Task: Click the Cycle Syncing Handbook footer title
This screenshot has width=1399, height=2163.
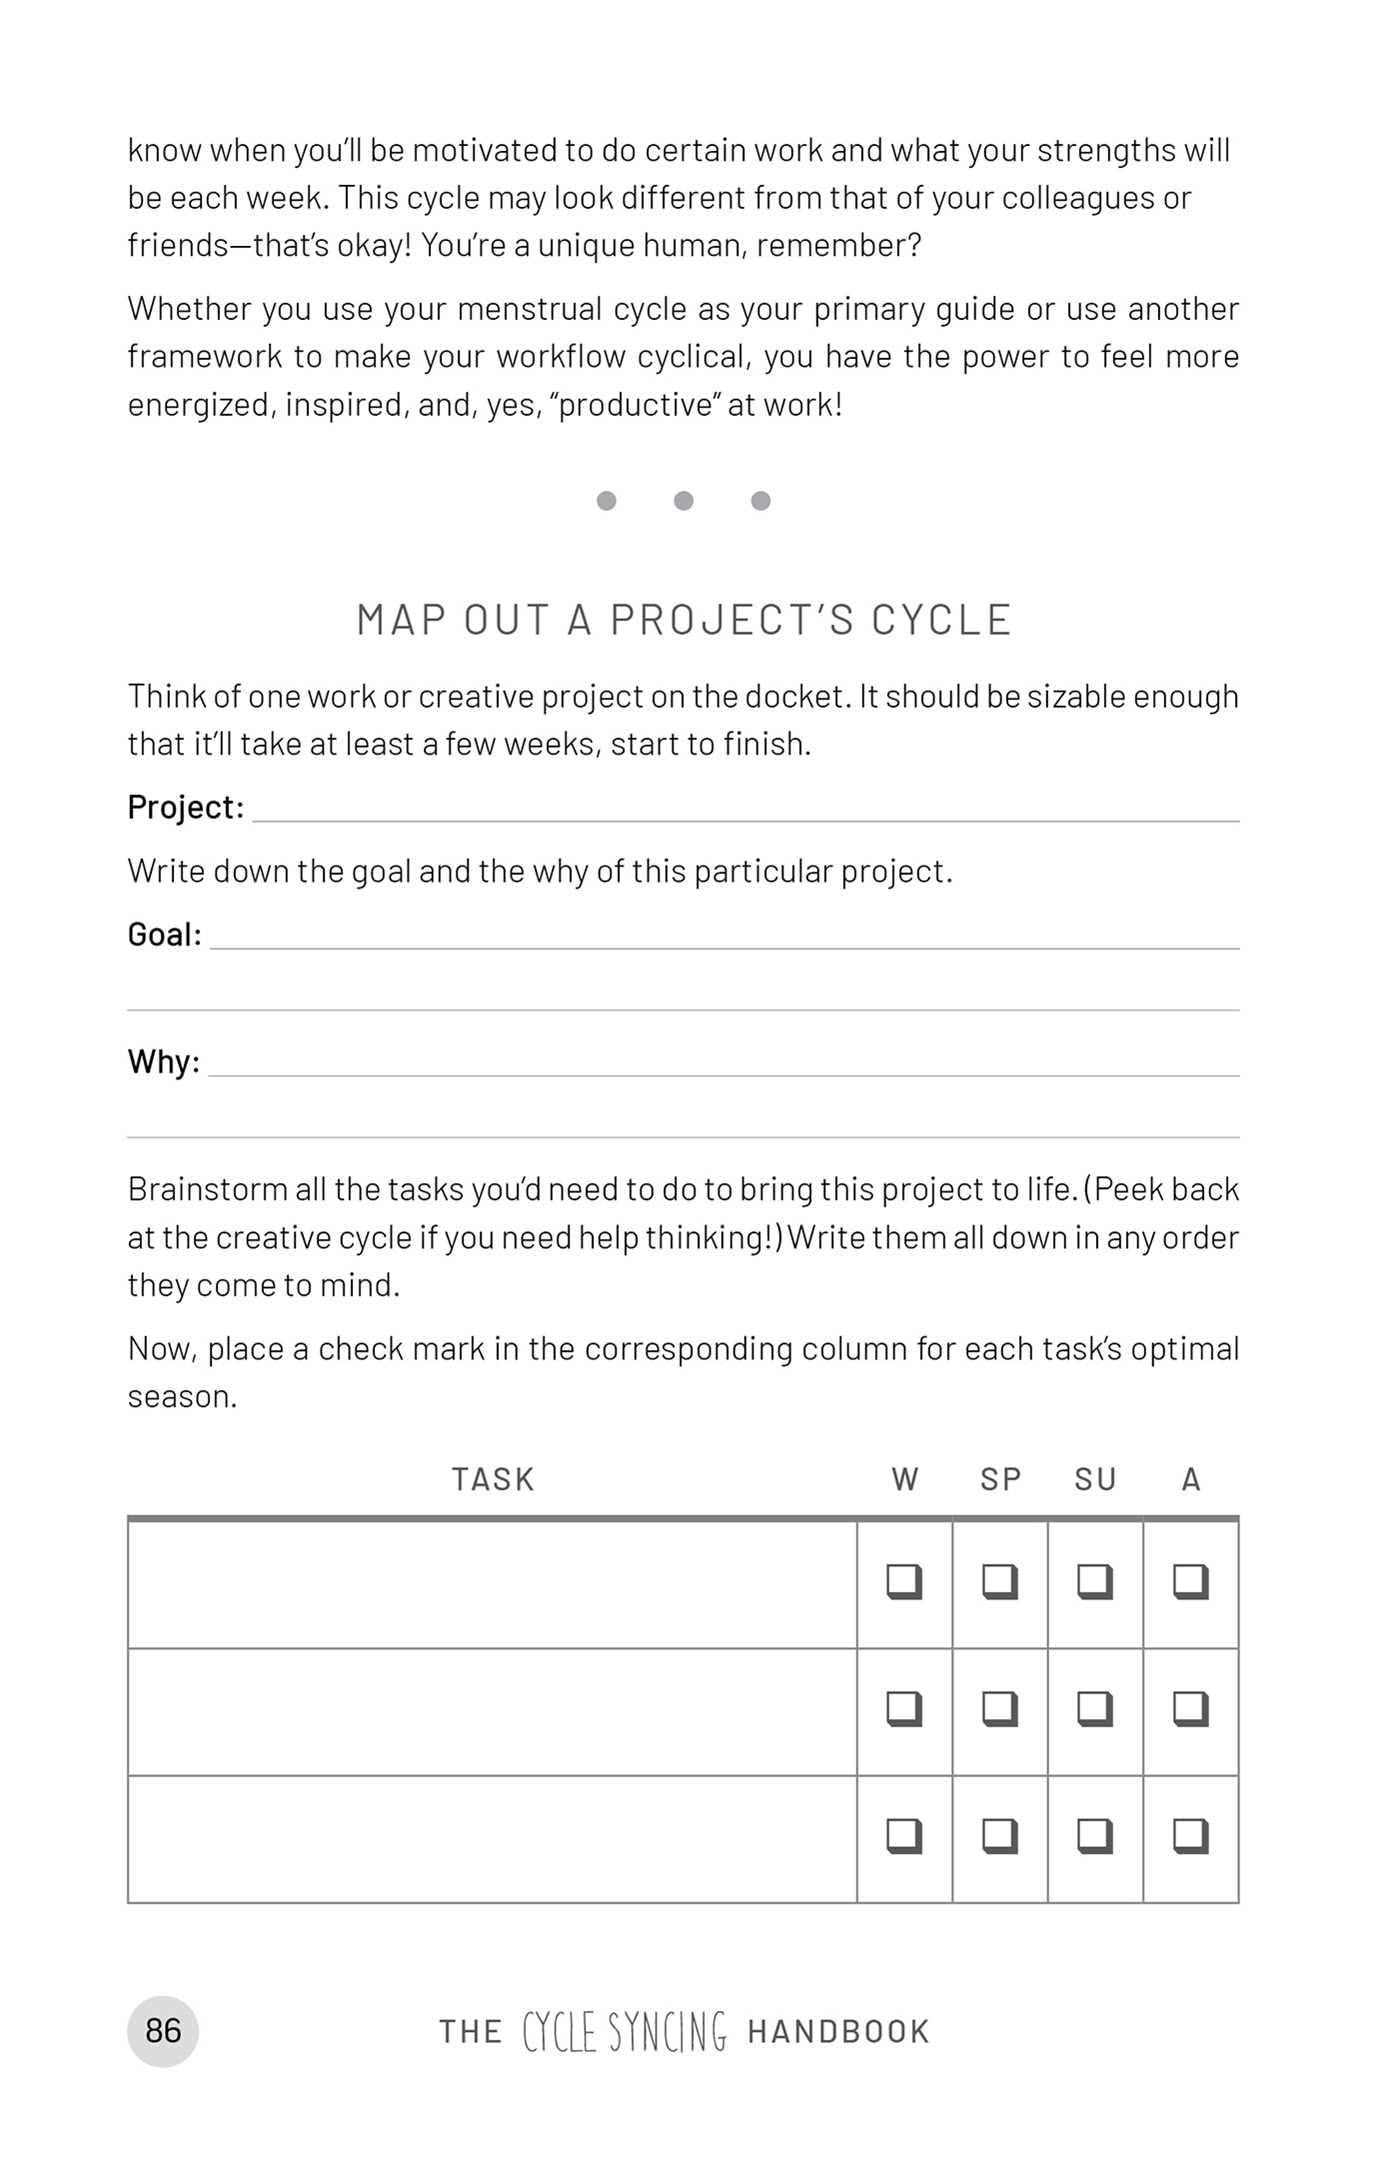Action: [684, 2032]
